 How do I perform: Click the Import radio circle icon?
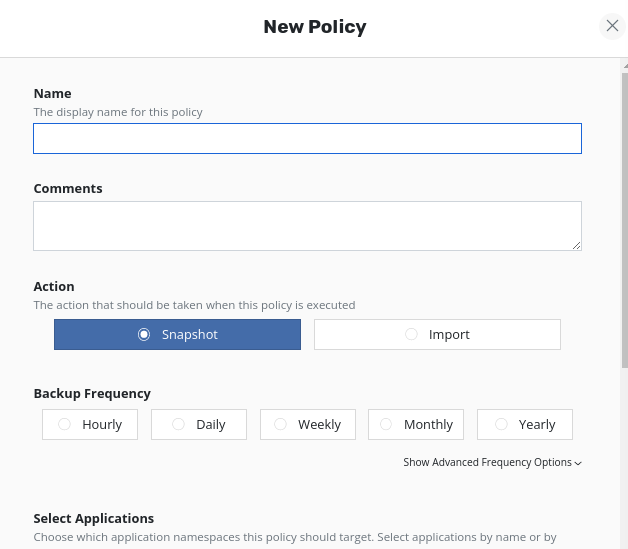411,335
